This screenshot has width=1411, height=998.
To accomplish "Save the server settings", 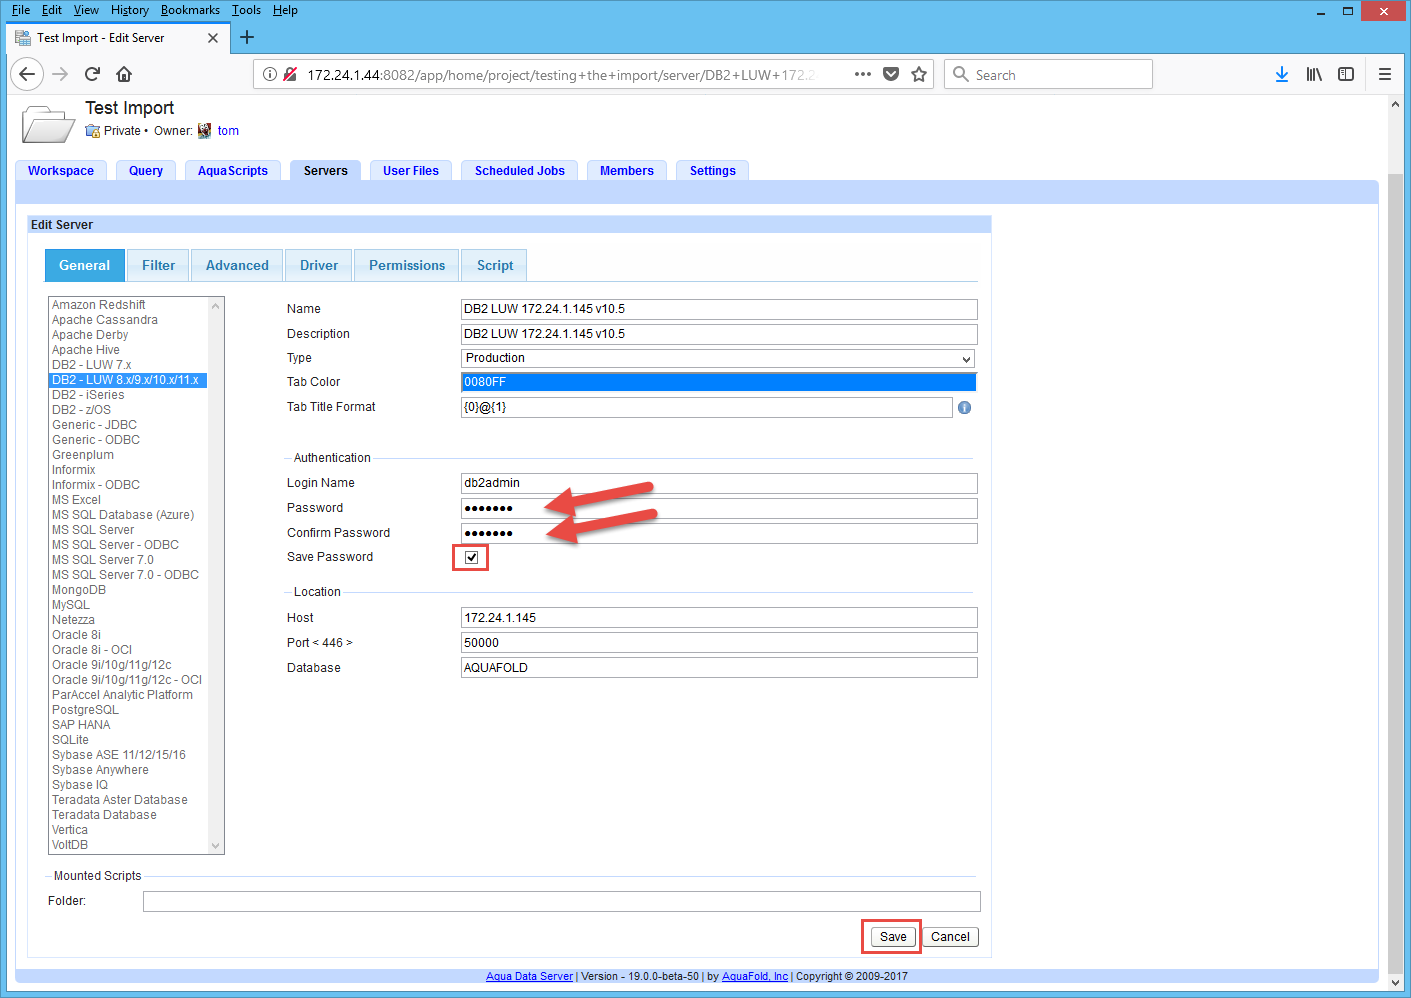I will pos(893,937).
